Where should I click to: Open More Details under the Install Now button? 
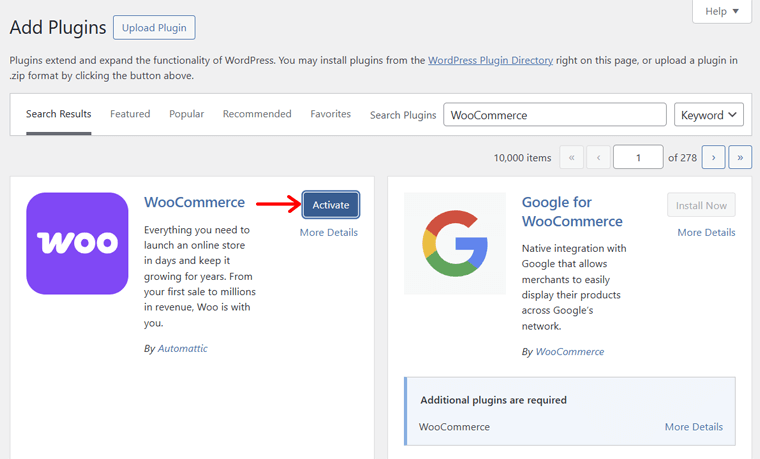point(706,232)
